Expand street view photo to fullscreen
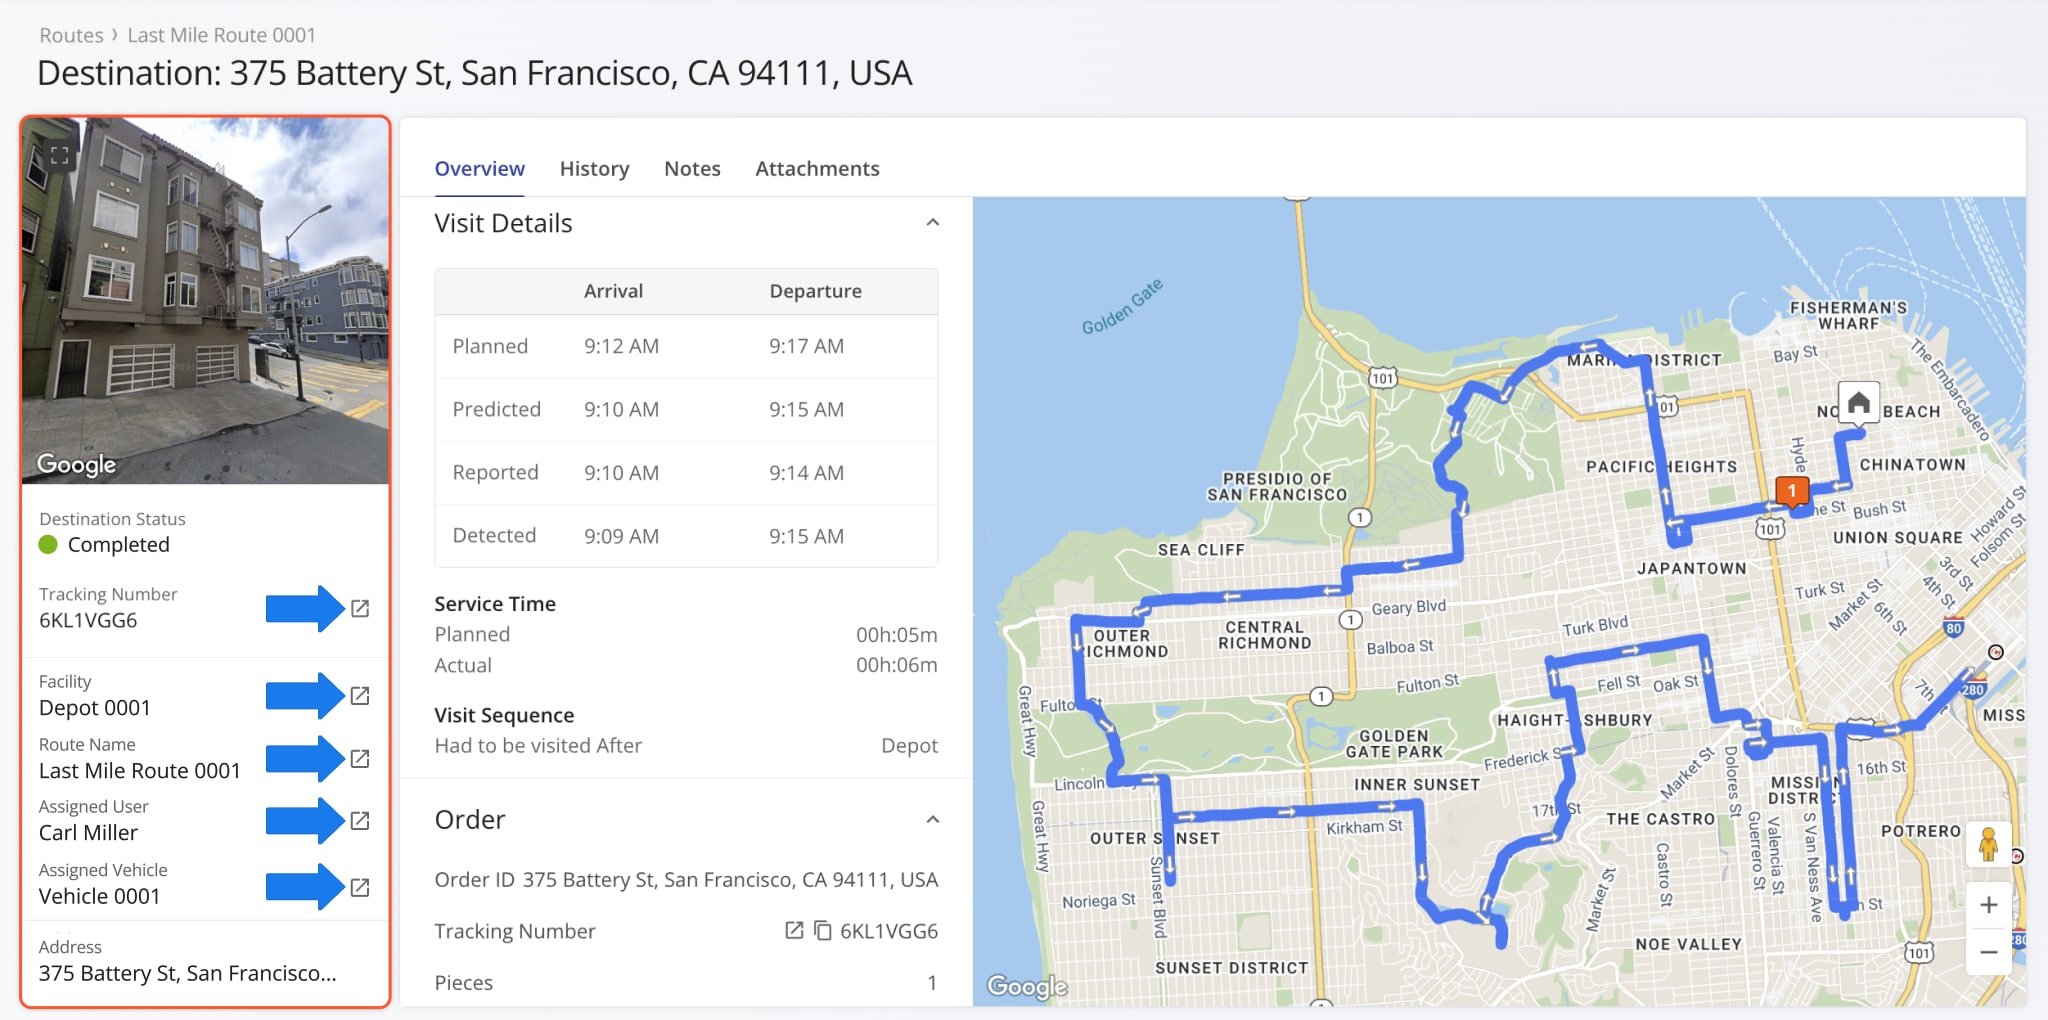This screenshot has width=2048, height=1020. [x=60, y=155]
